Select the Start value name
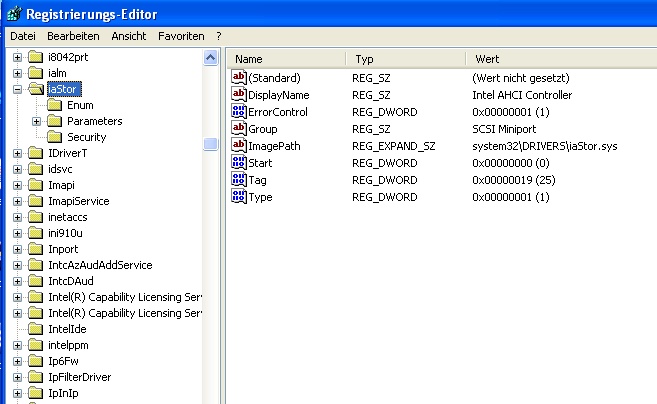Image resolution: width=657 pixels, height=404 pixels. pyautogui.click(x=260, y=163)
